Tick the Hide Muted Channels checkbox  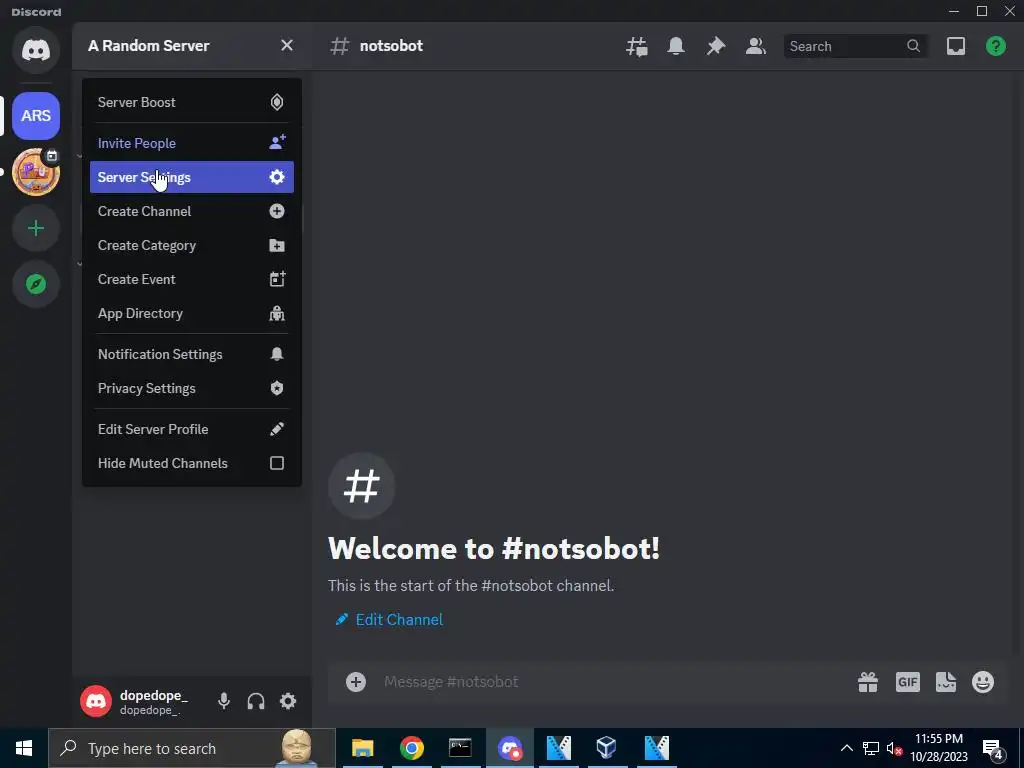277,463
